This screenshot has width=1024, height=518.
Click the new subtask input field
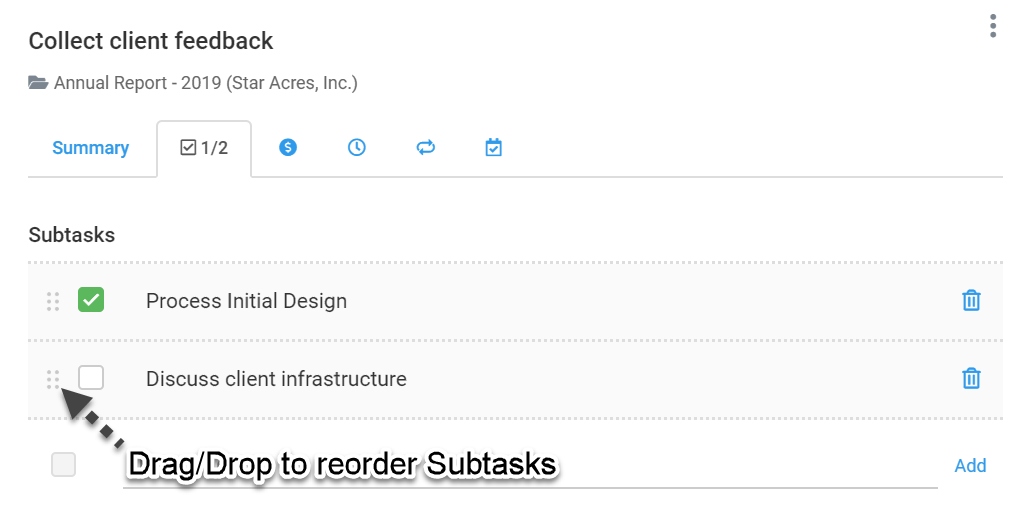(530, 465)
